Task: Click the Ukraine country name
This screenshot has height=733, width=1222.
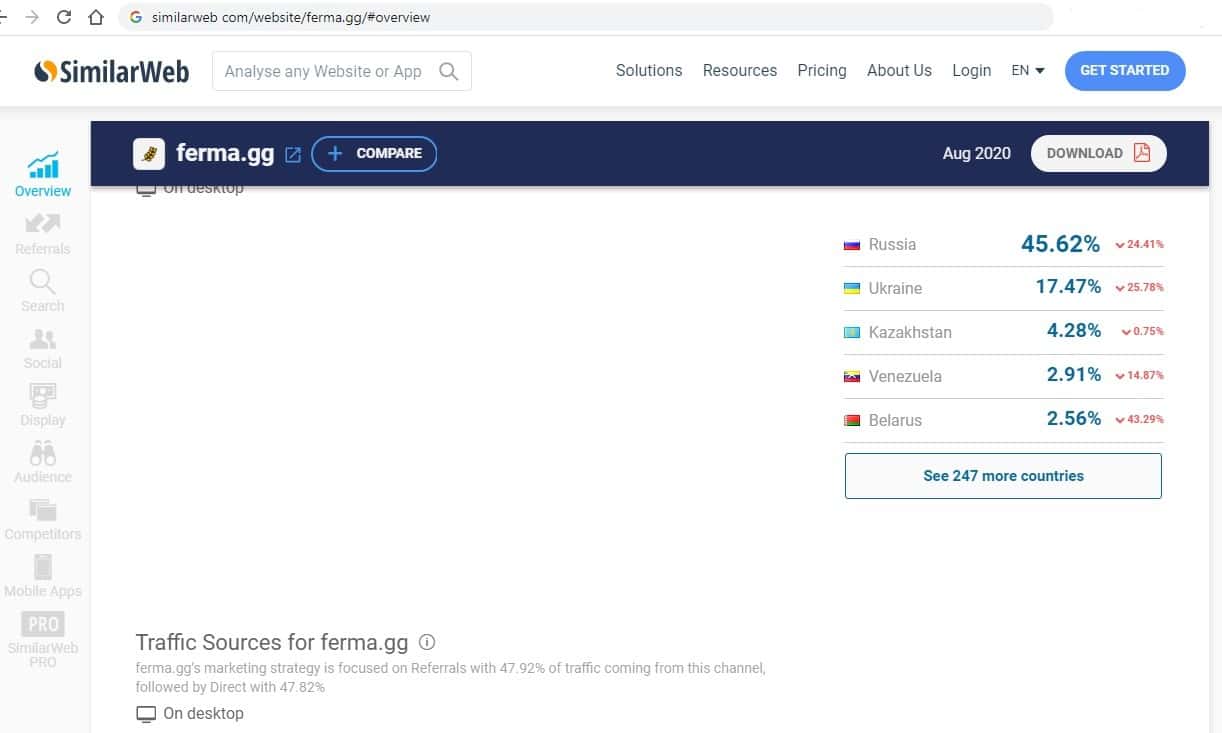Action: 895,289
